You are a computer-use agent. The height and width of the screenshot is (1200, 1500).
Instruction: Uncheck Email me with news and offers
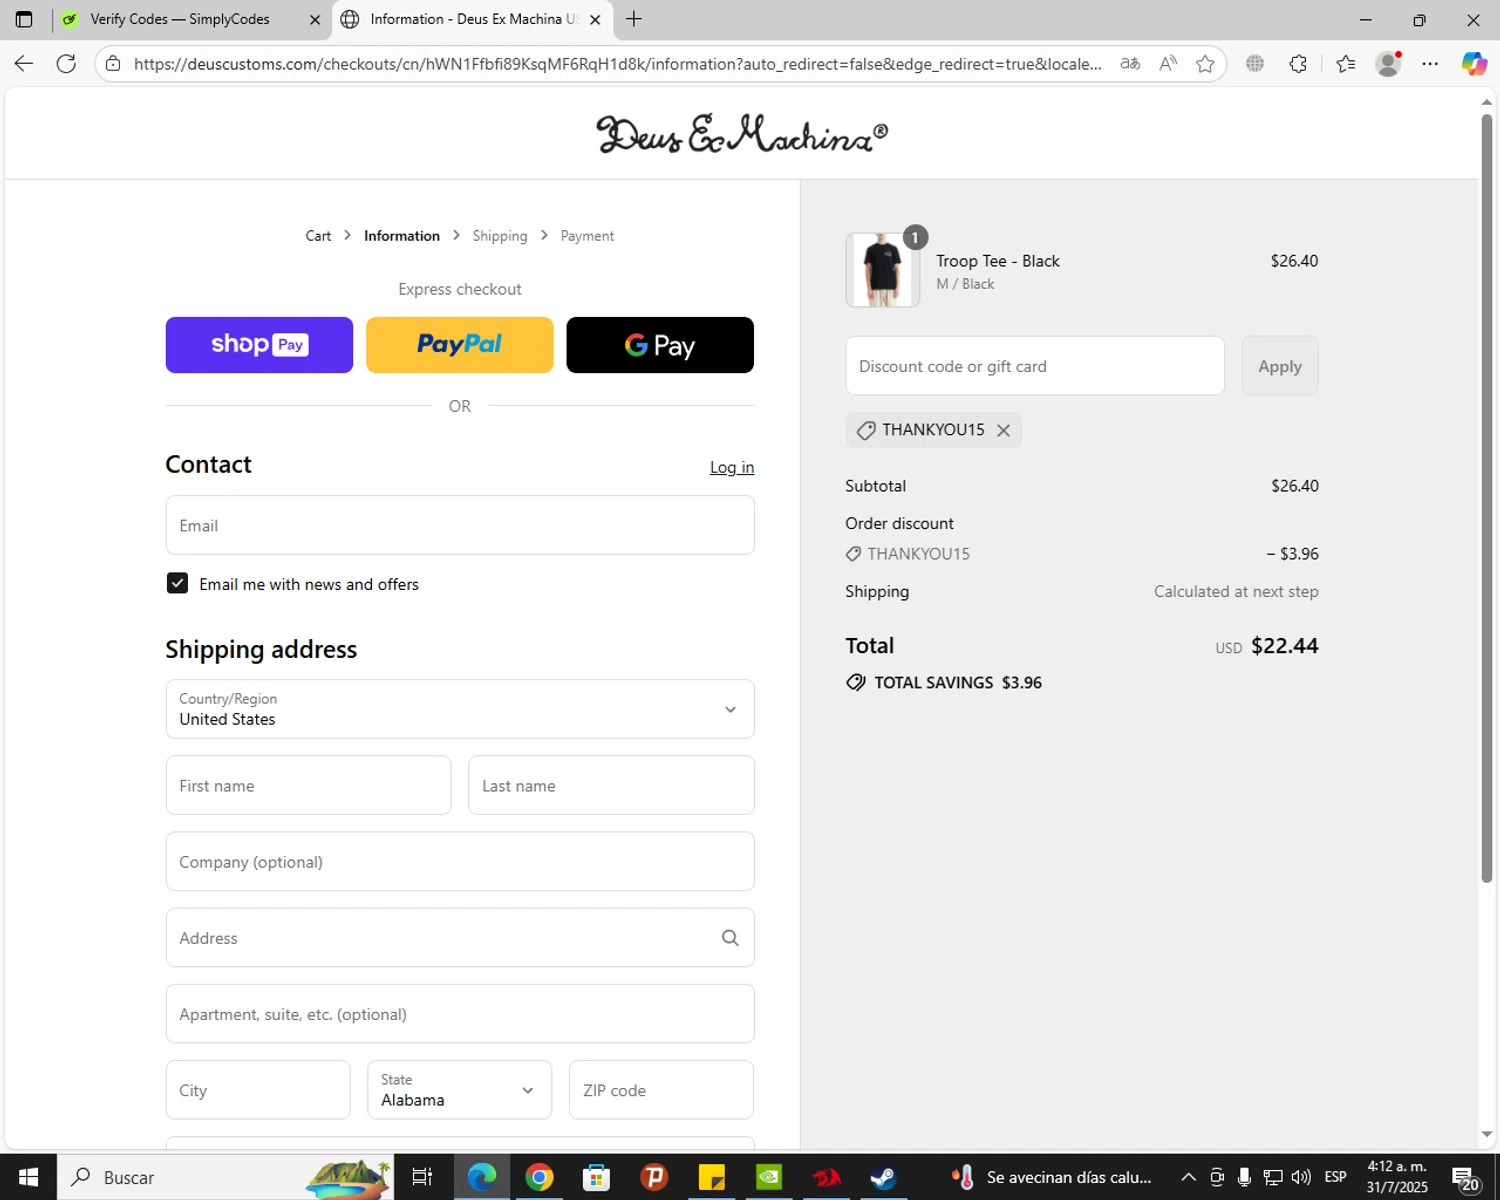click(x=177, y=583)
